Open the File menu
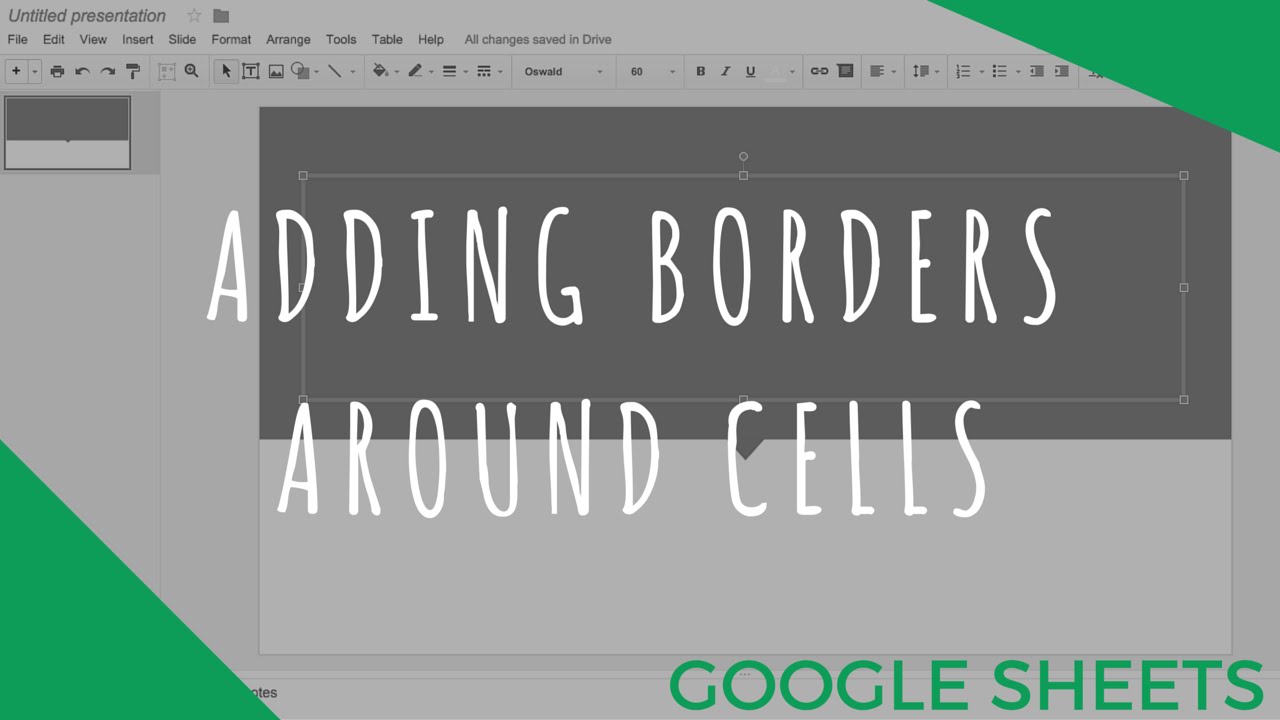 (x=17, y=39)
